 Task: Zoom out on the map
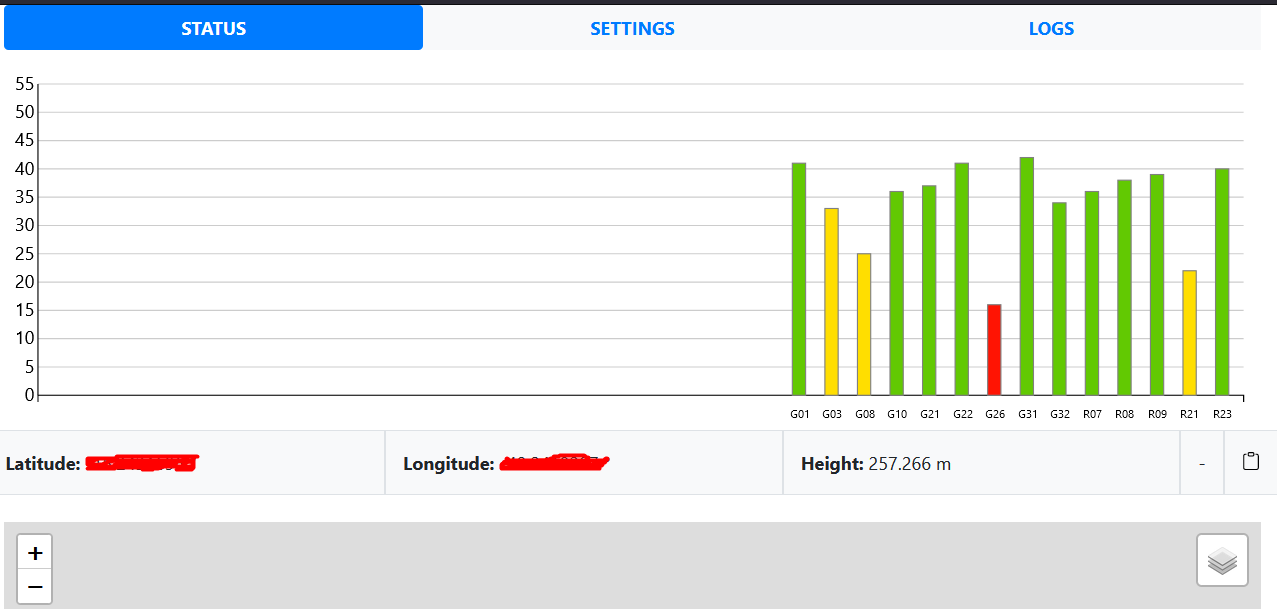point(35,586)
